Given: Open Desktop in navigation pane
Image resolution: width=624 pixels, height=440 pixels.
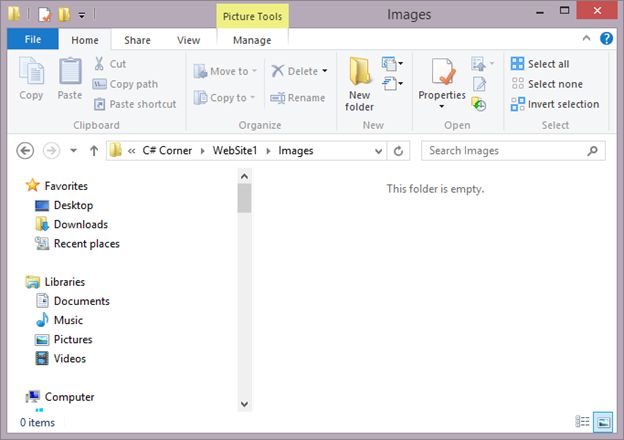Looking at the screenshot, I should tap(64, 205).
